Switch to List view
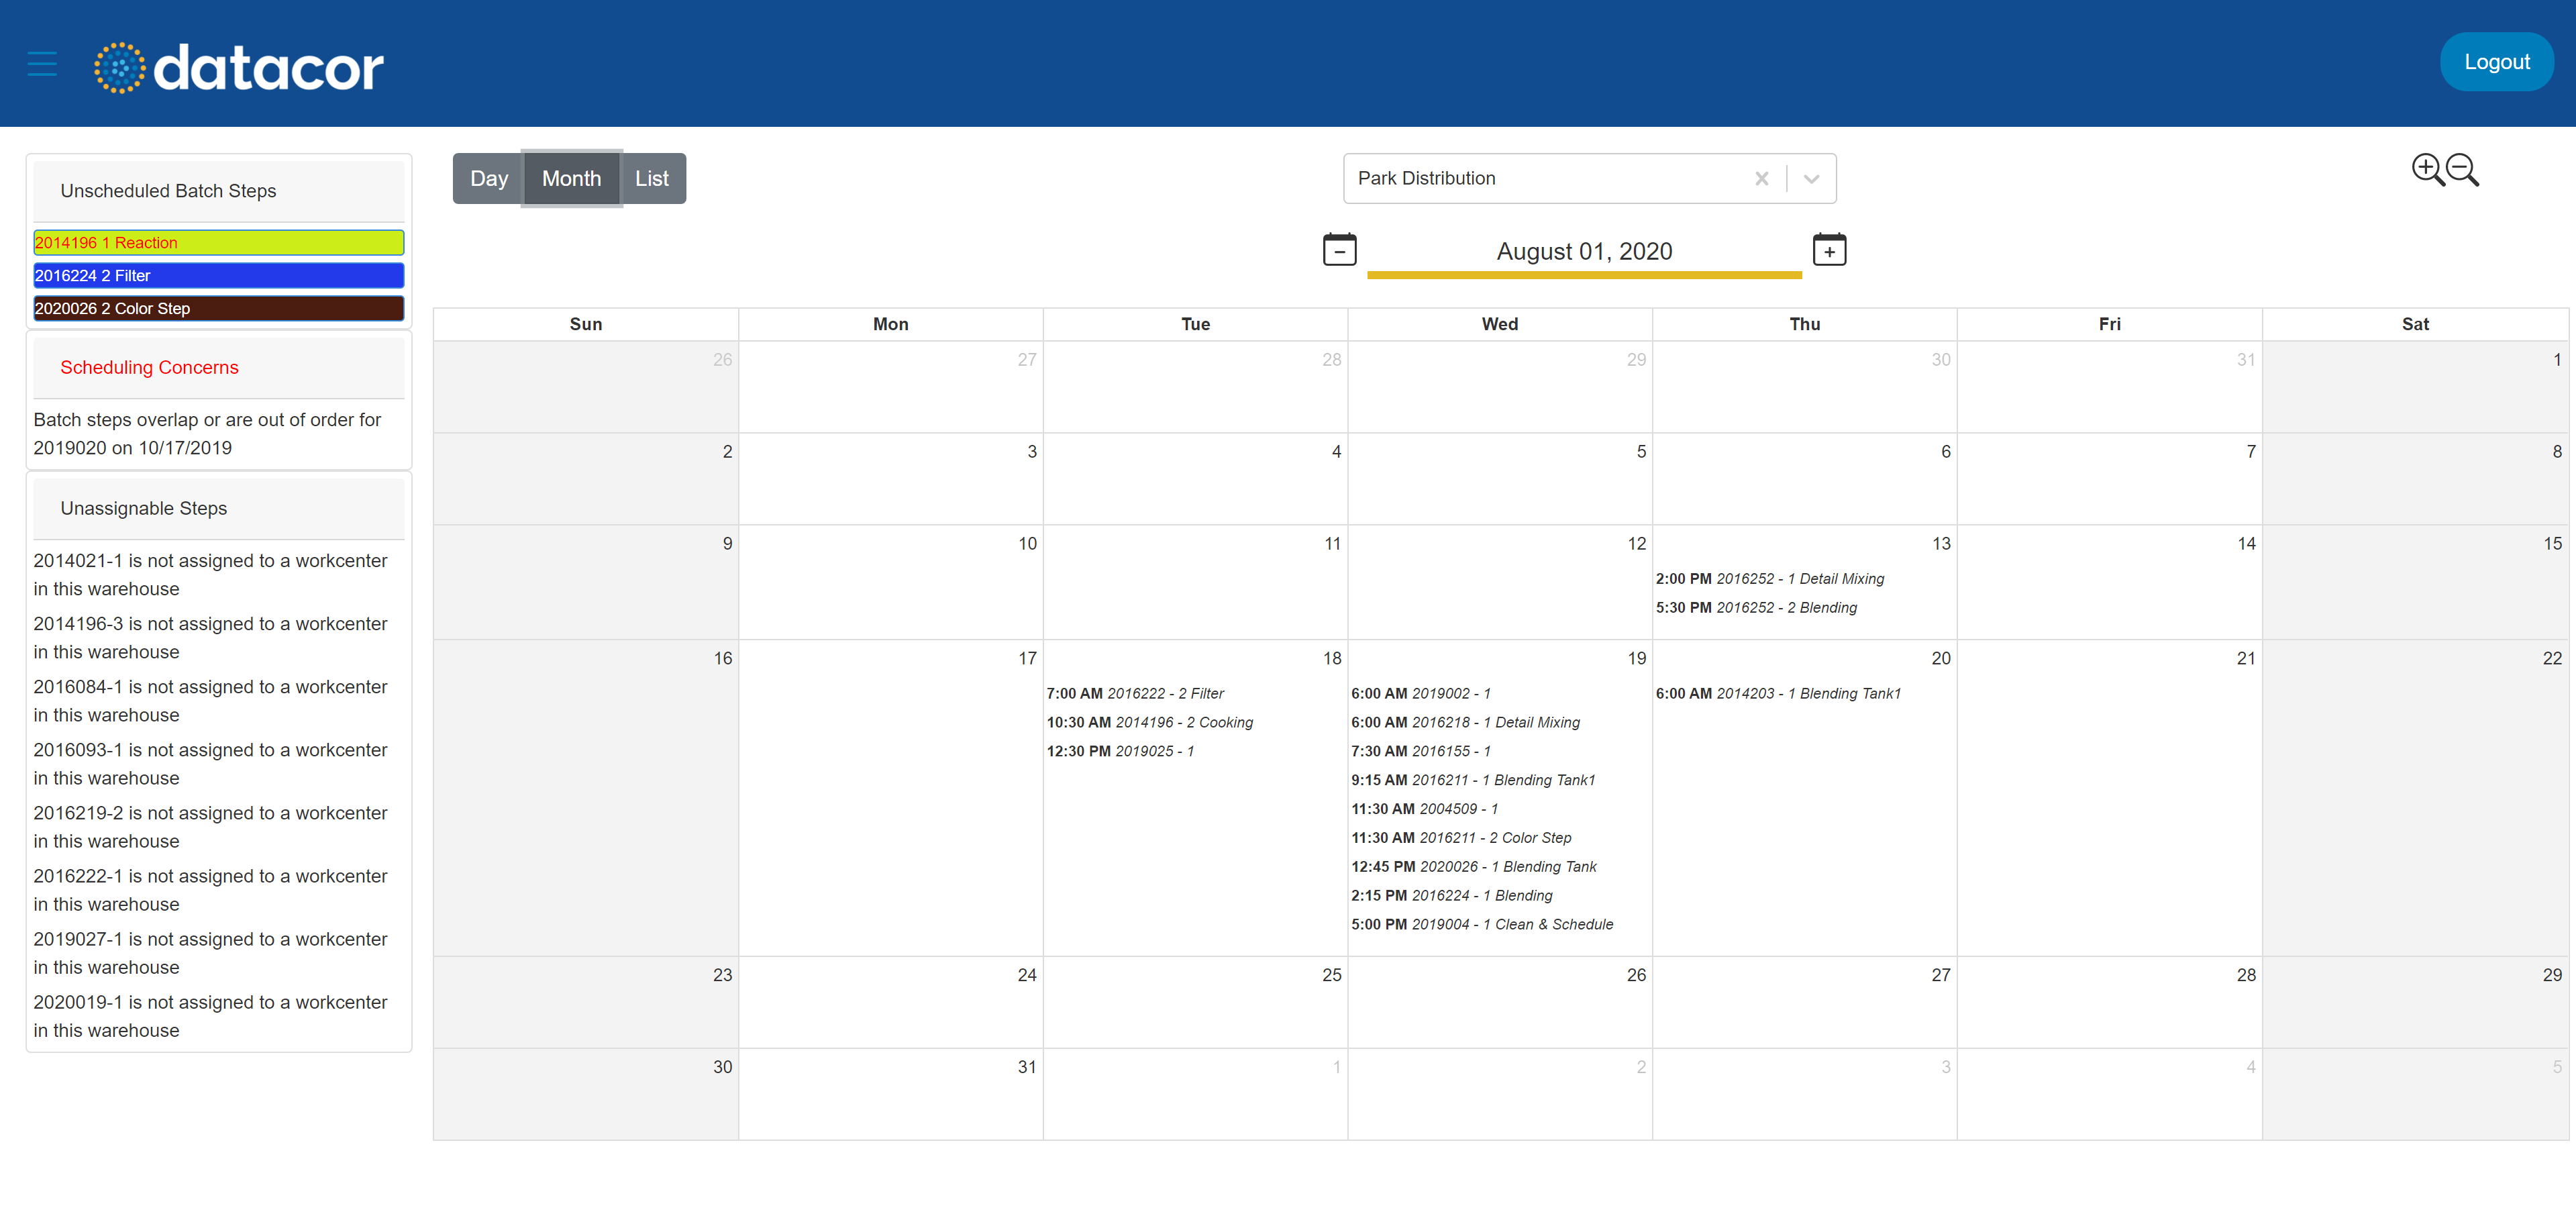Image resolution: width=2576 pixels, height=1208 pixels. 652,178
